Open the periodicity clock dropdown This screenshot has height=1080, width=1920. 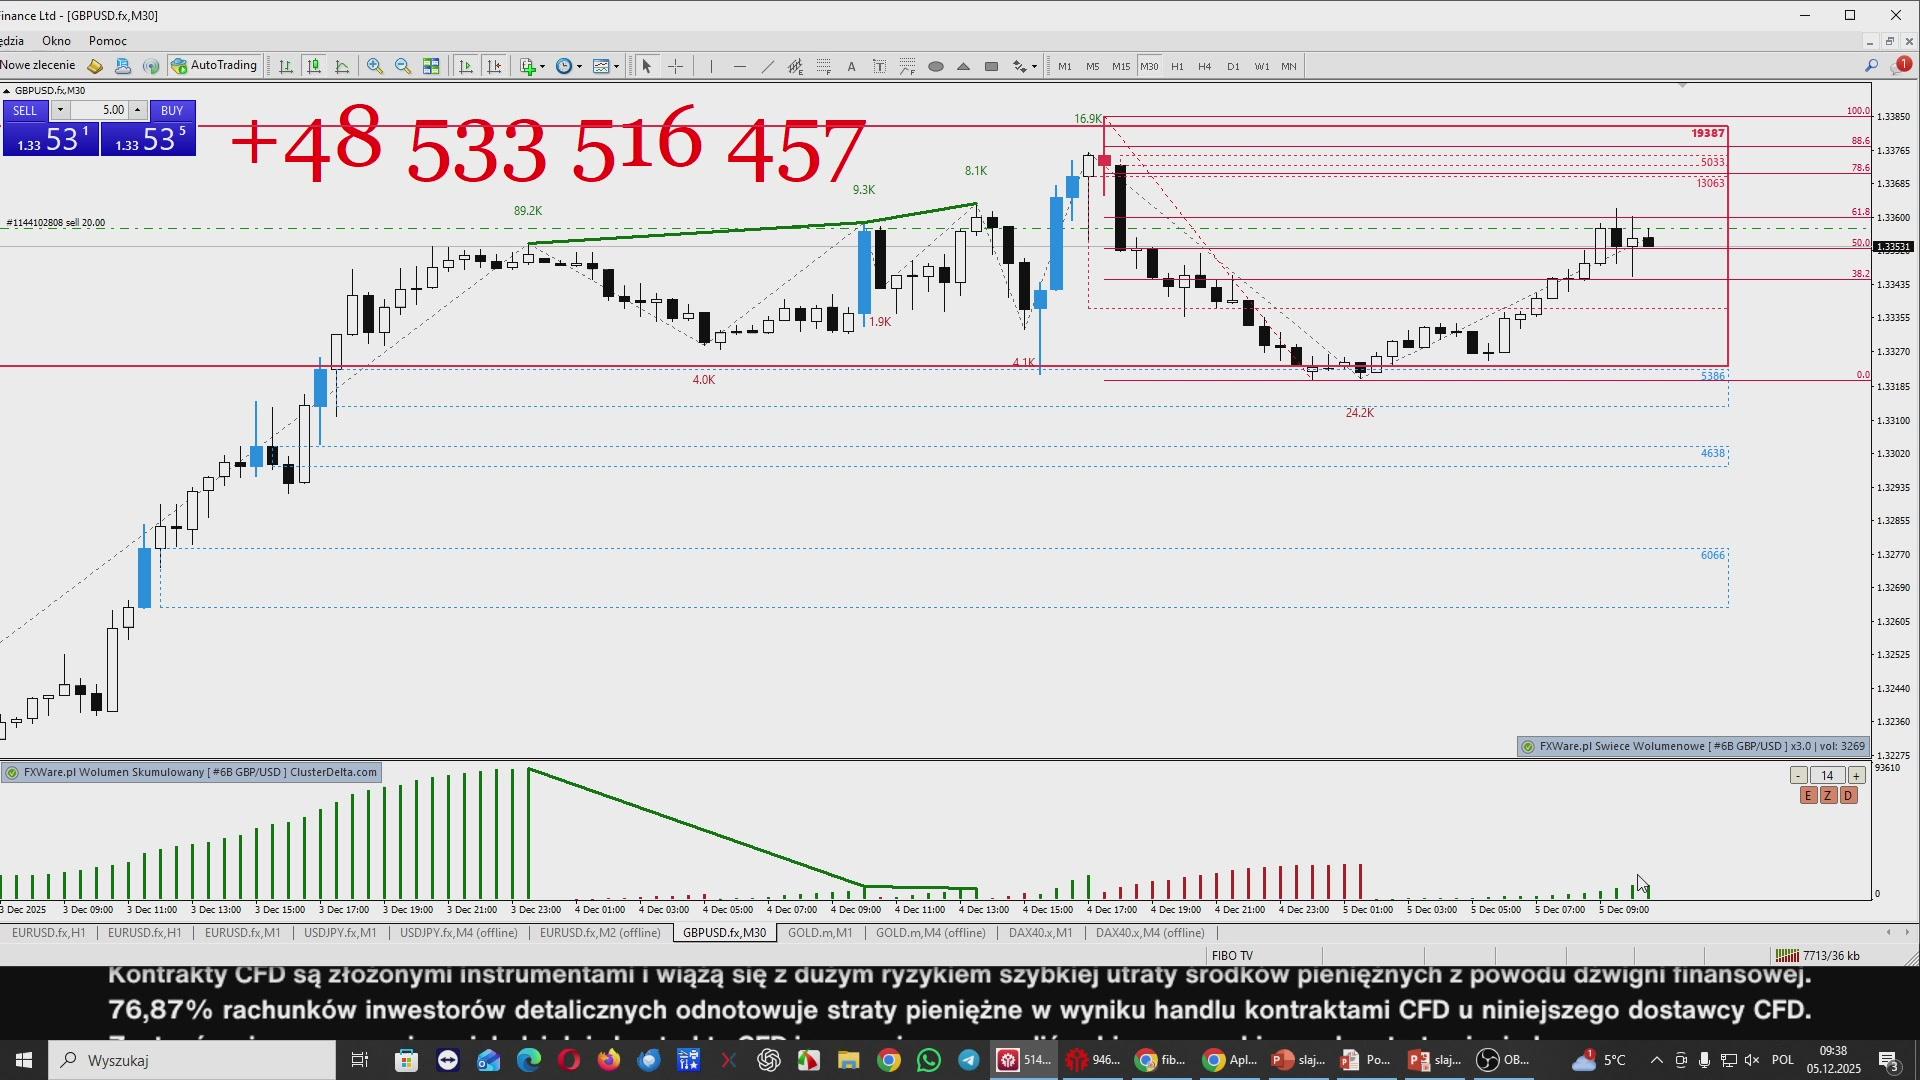579,67
